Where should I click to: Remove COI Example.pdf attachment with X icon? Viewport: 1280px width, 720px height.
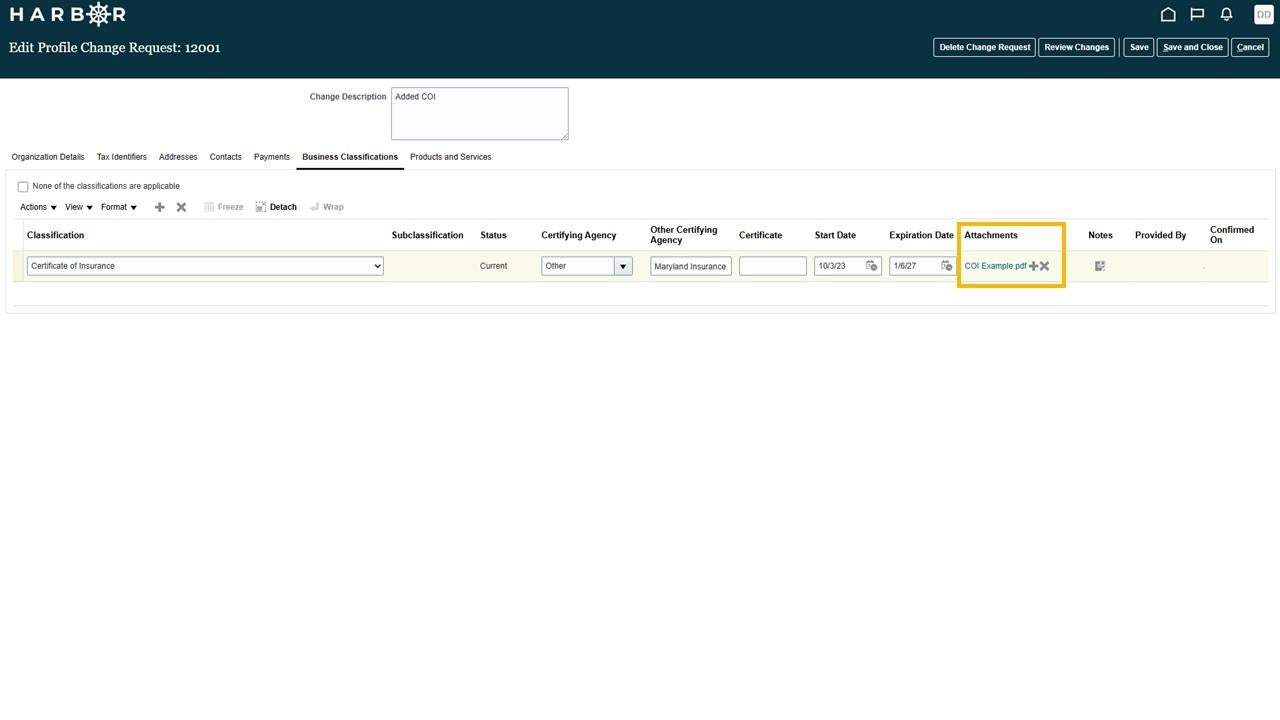click(1045, 266)
